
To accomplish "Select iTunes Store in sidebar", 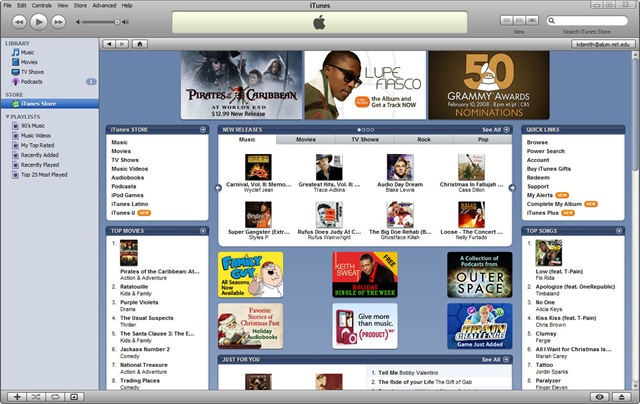I will [49, 104].
